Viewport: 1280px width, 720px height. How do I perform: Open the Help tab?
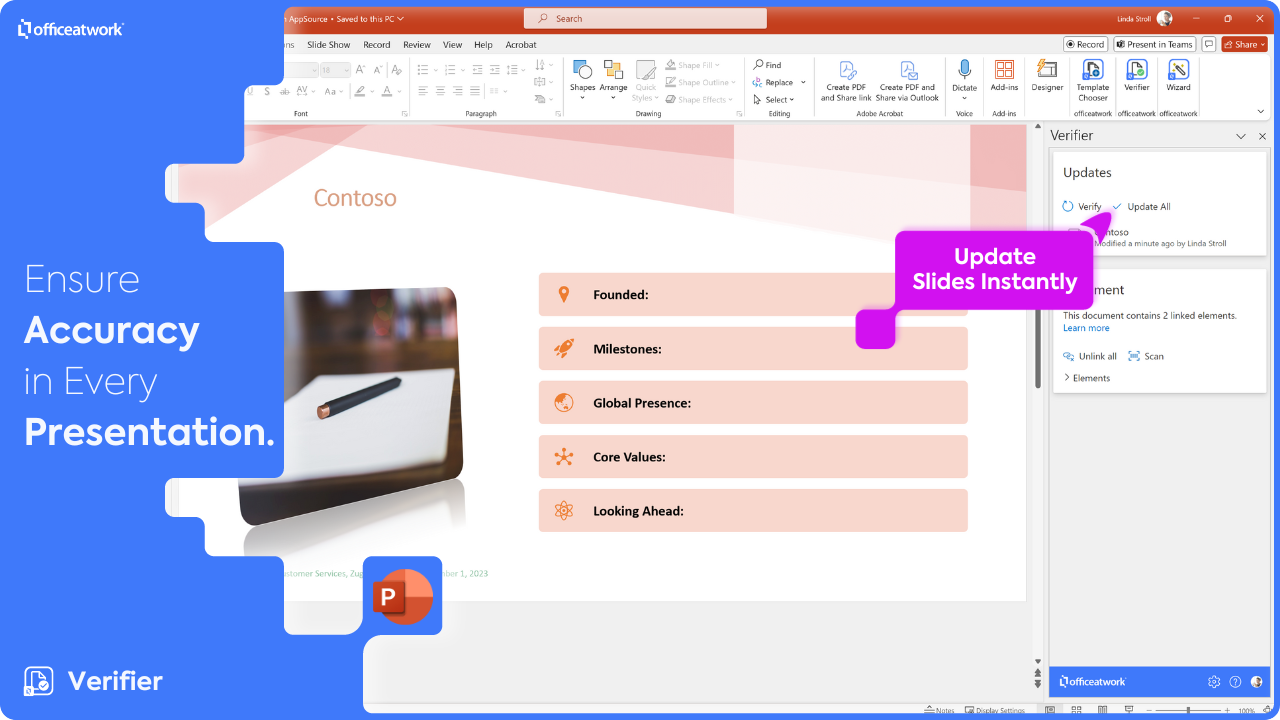coord(484,45)
